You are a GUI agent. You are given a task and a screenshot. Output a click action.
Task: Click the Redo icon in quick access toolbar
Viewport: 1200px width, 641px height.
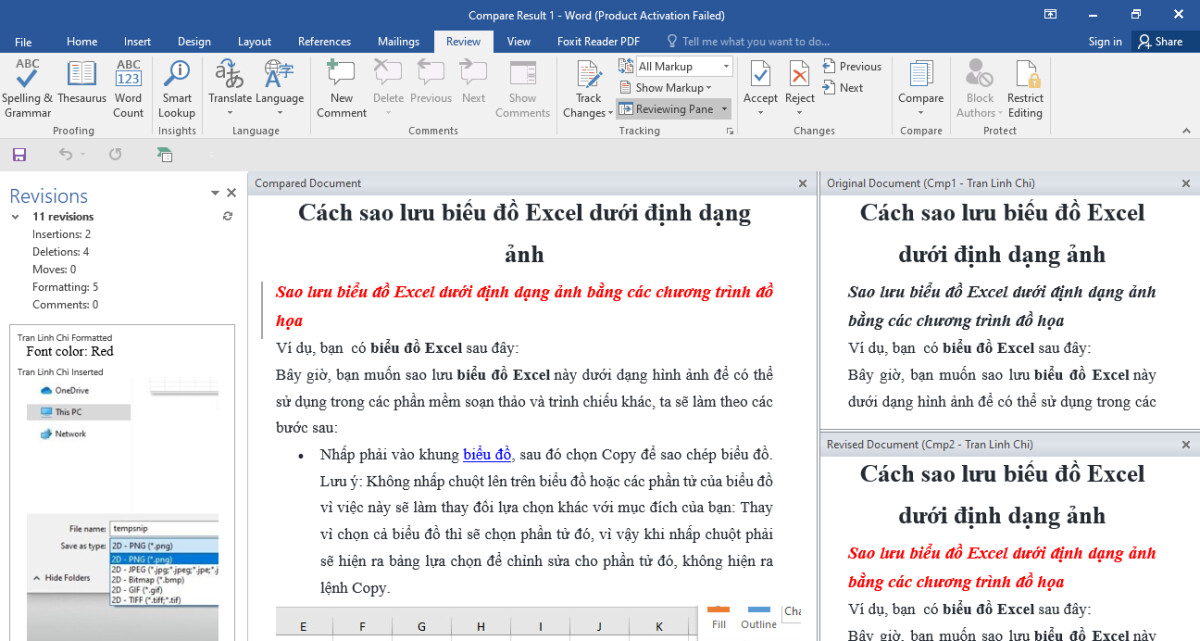point(115,154)
